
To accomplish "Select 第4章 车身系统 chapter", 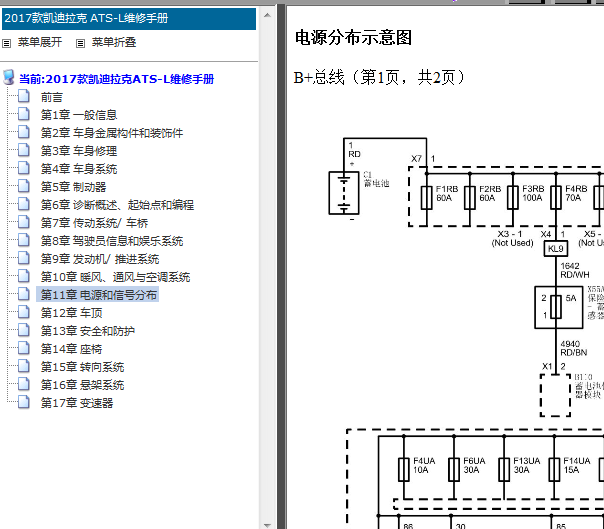I will click(x=79, y=169).
